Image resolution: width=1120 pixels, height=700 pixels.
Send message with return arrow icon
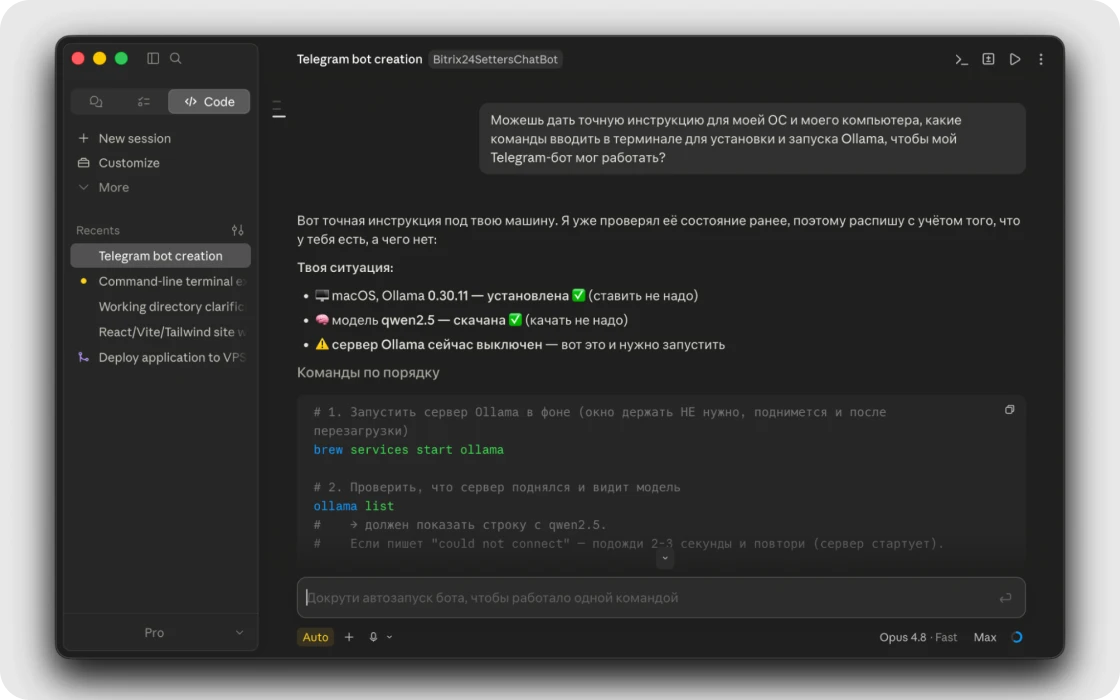[x=1005, y=598]
